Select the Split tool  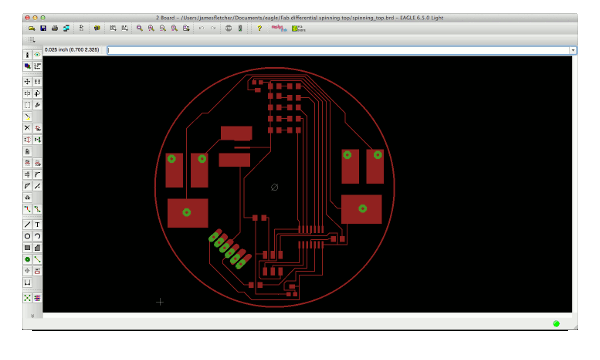[x=27, y=186]
